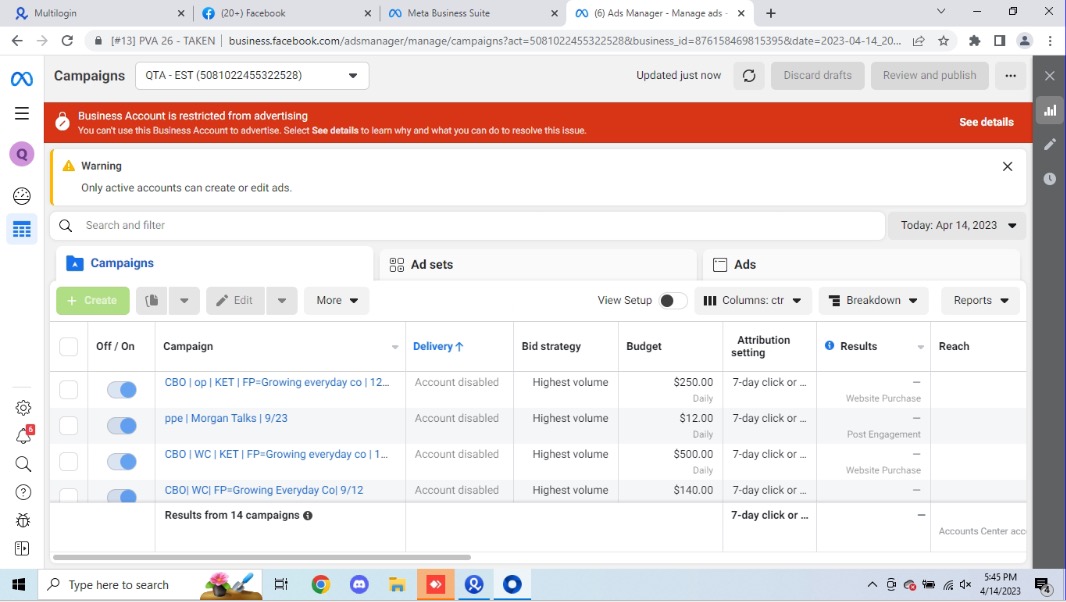1066x602 pixels.
Task: Turn off the CBO | op | KET campaign switch
Action: point(122,389)
